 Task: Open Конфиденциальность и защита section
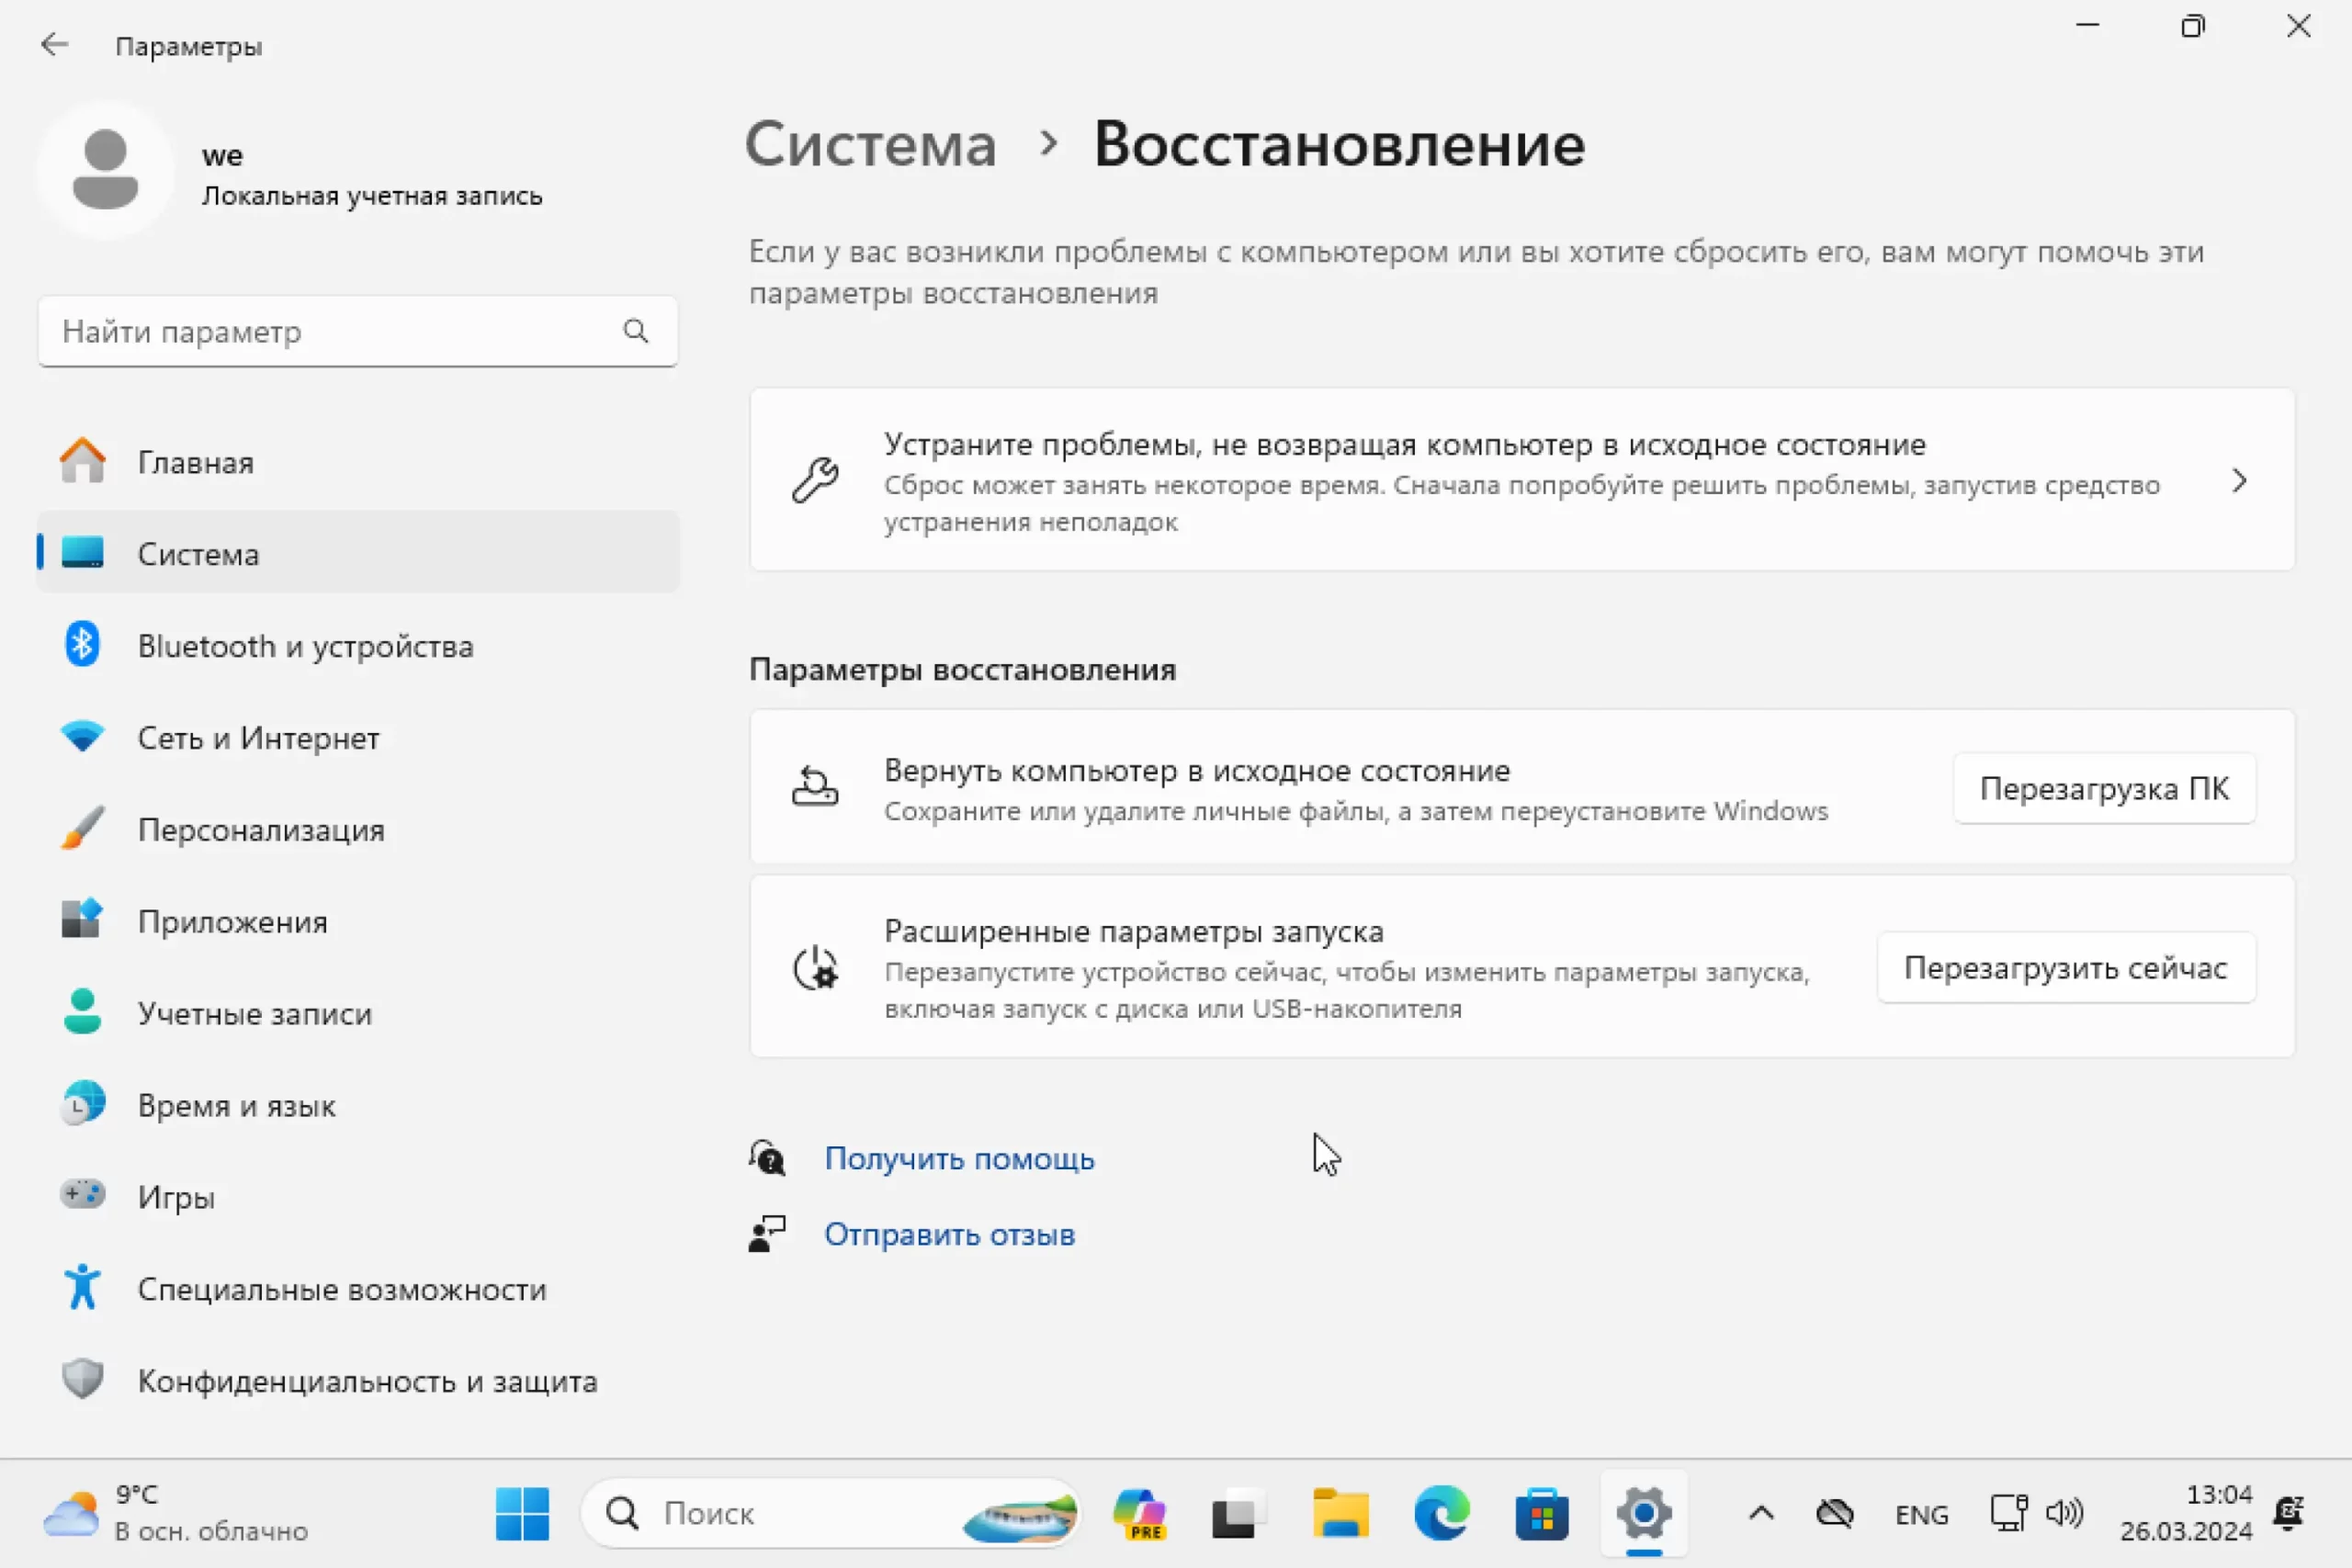coord(366,1381)
